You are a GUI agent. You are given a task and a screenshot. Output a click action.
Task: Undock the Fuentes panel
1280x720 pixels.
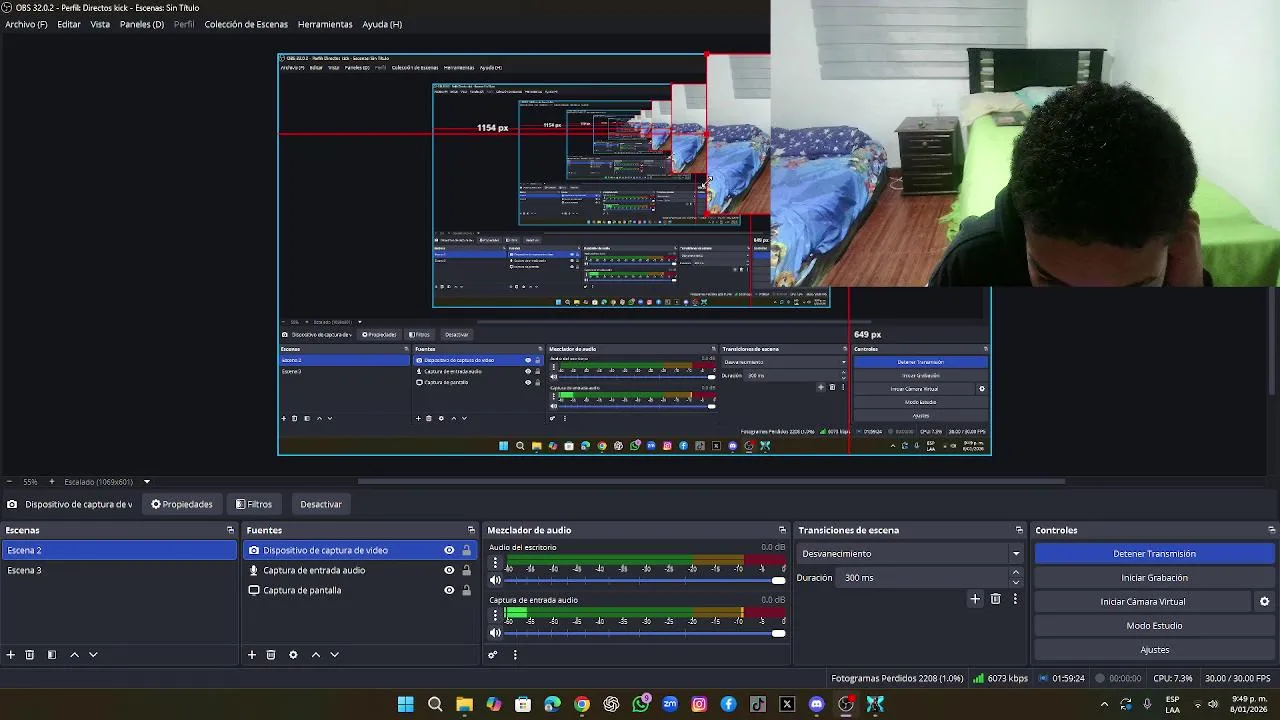471,530
